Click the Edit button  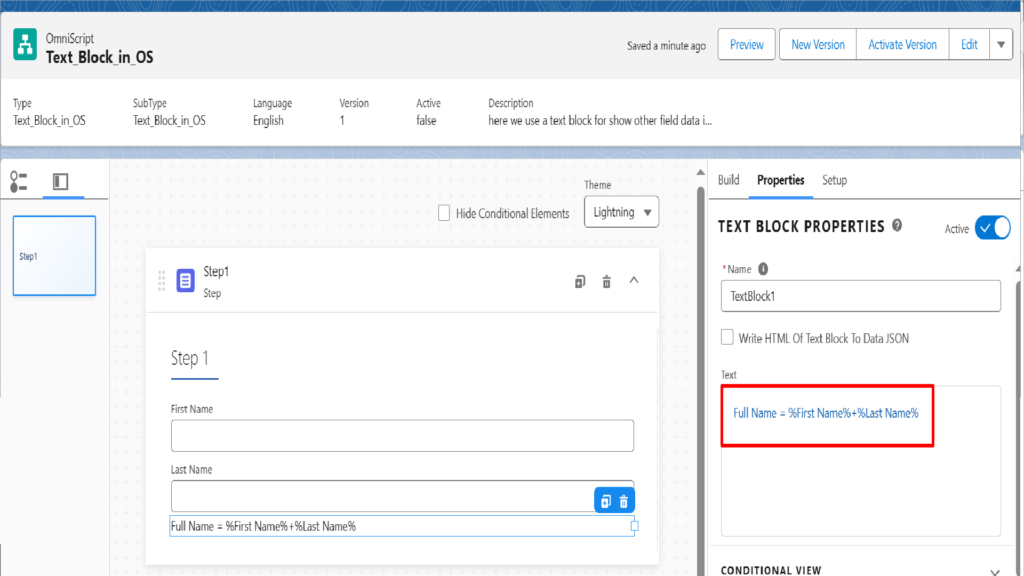(x=969, y=44)
